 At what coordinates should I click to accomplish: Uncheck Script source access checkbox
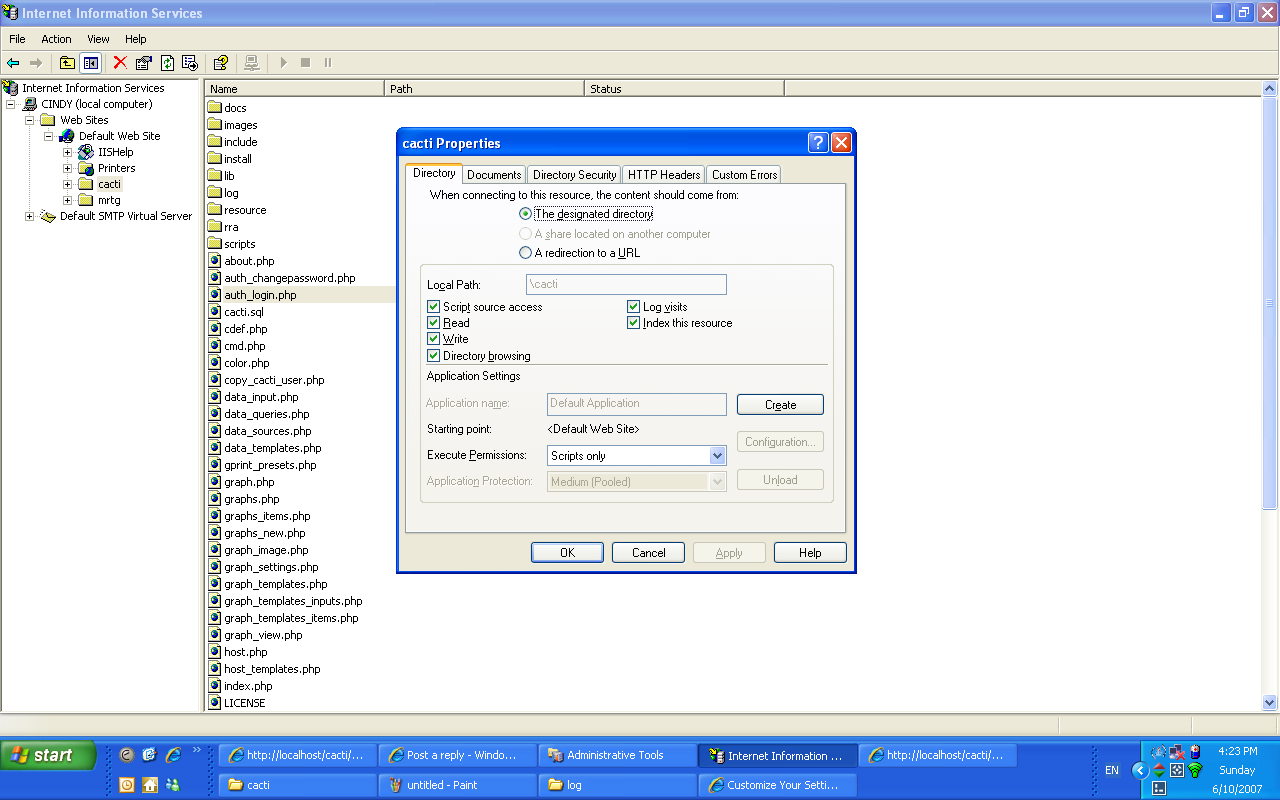tap(433, 307)
